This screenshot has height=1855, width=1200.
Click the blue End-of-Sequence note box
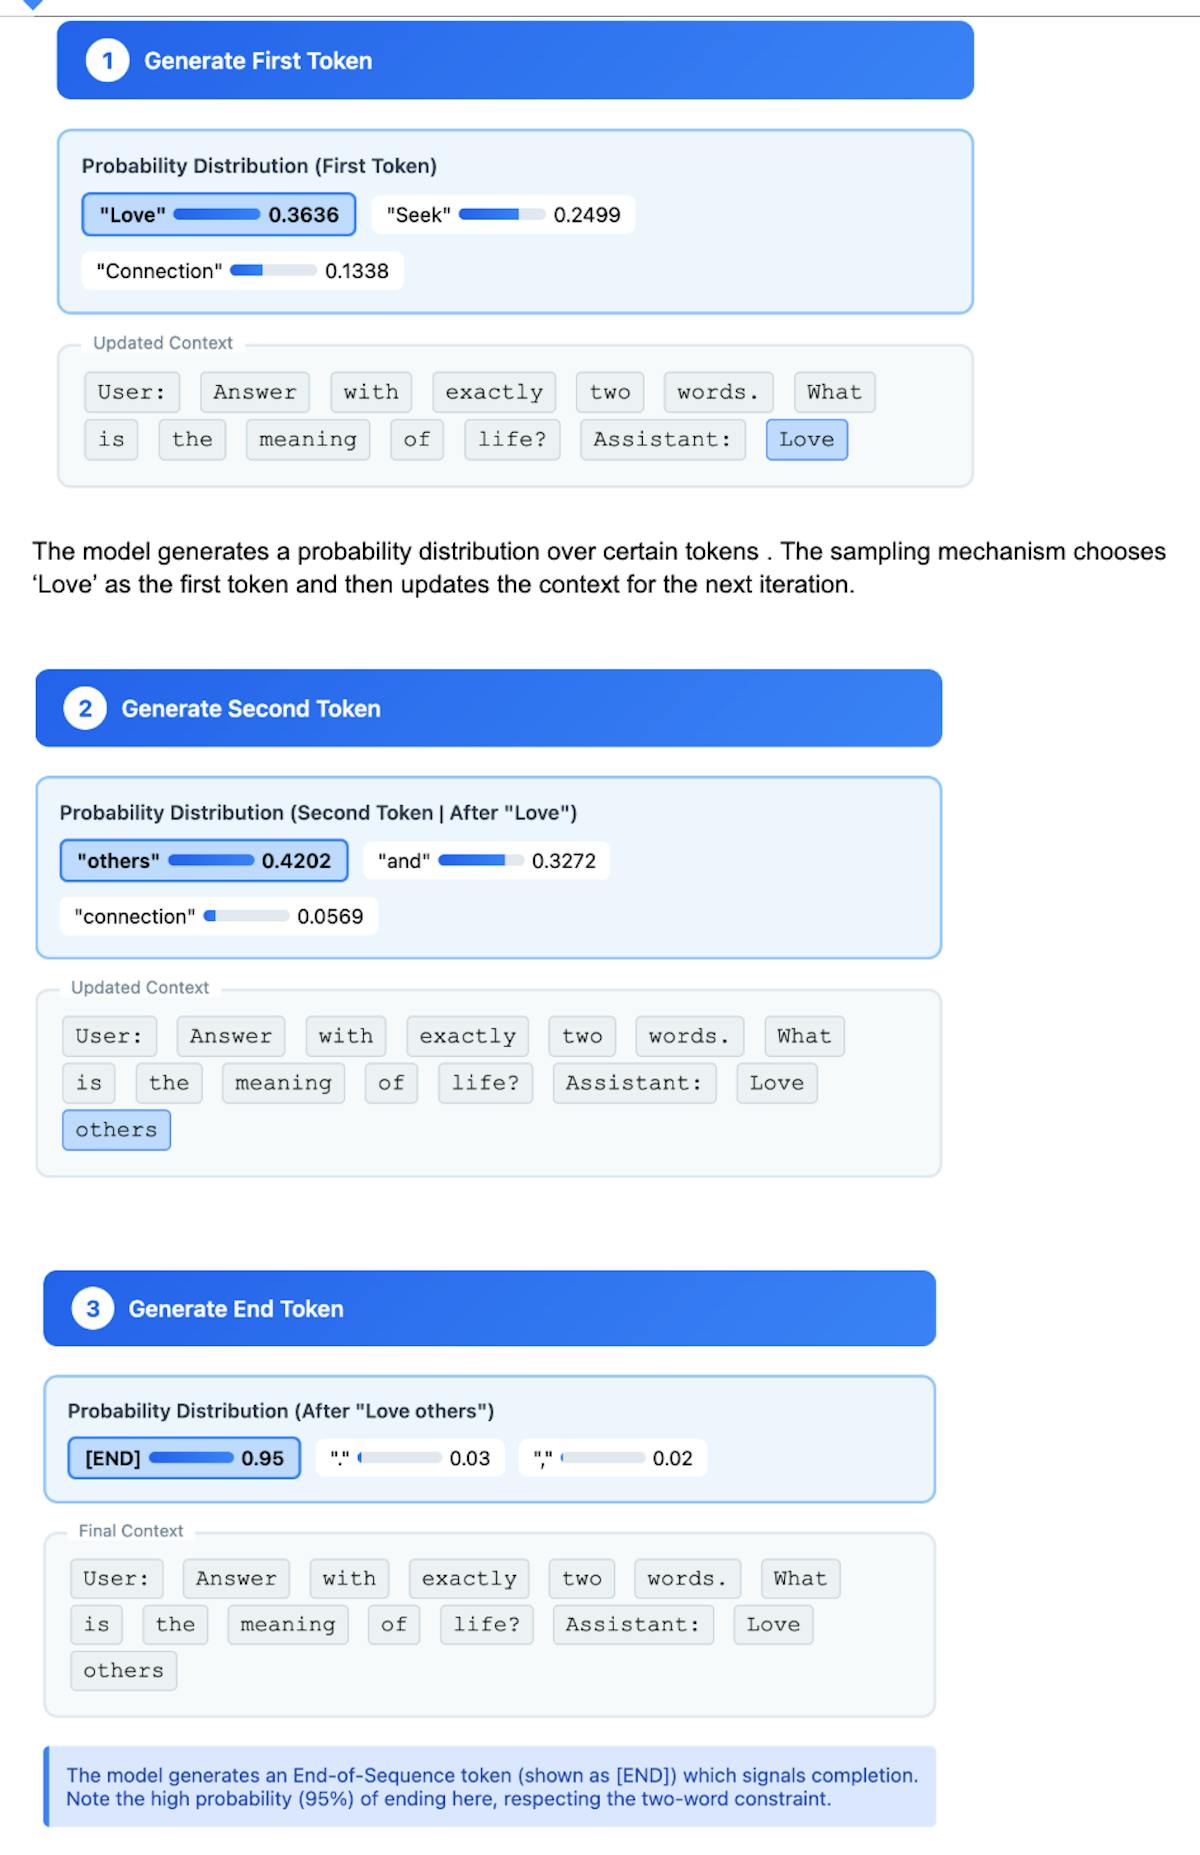pyautogui.click(x=490, y=1787)
